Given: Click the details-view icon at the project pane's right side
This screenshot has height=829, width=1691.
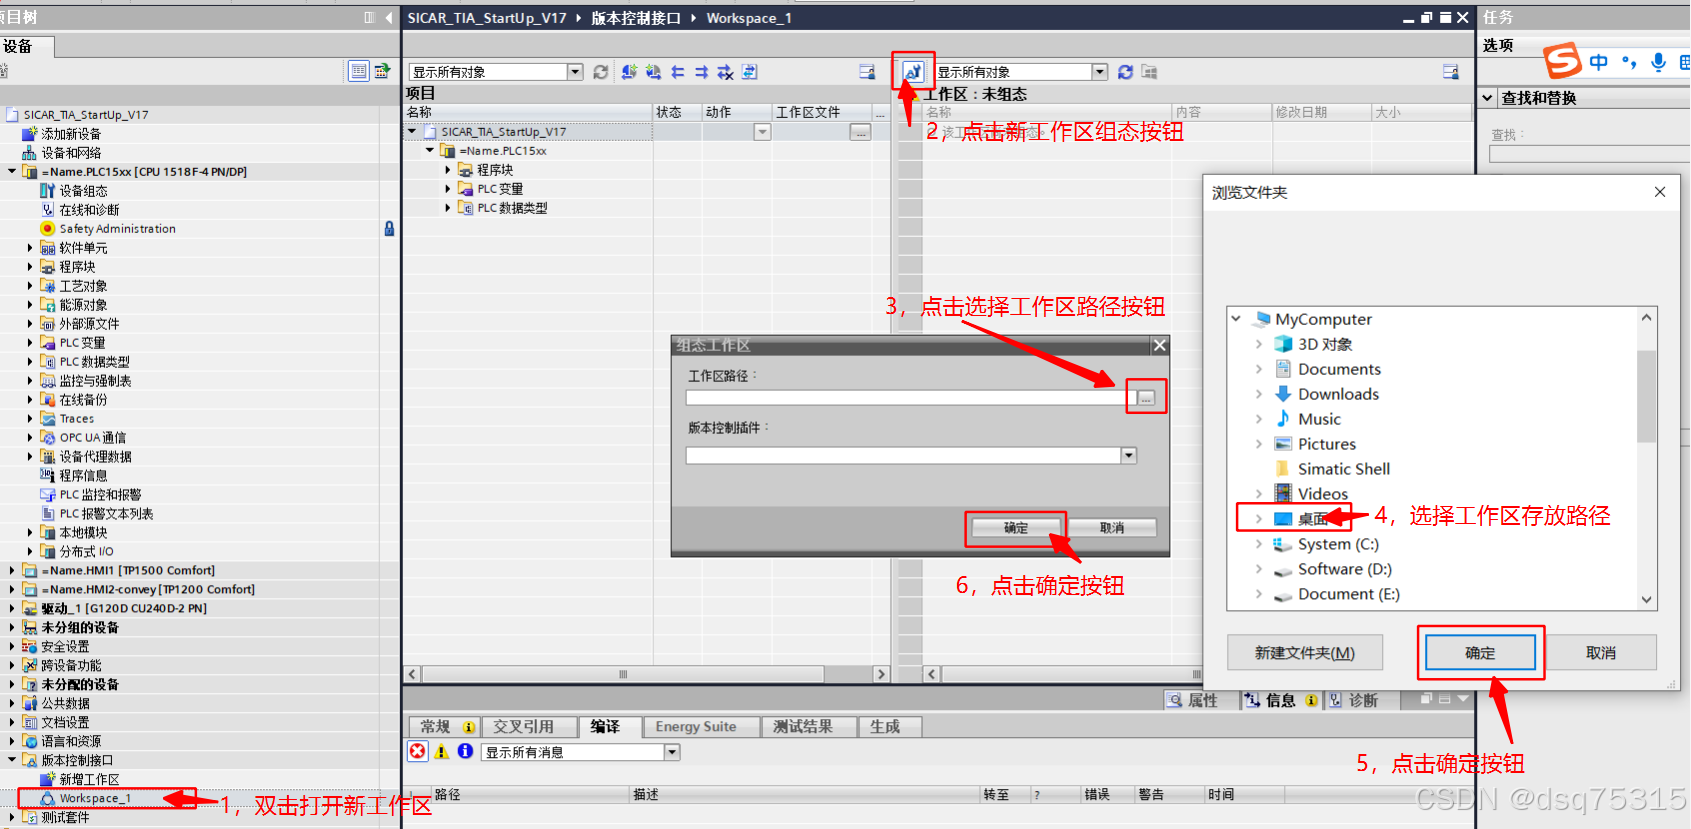Looking at the screenshot, I should (867, 72).
